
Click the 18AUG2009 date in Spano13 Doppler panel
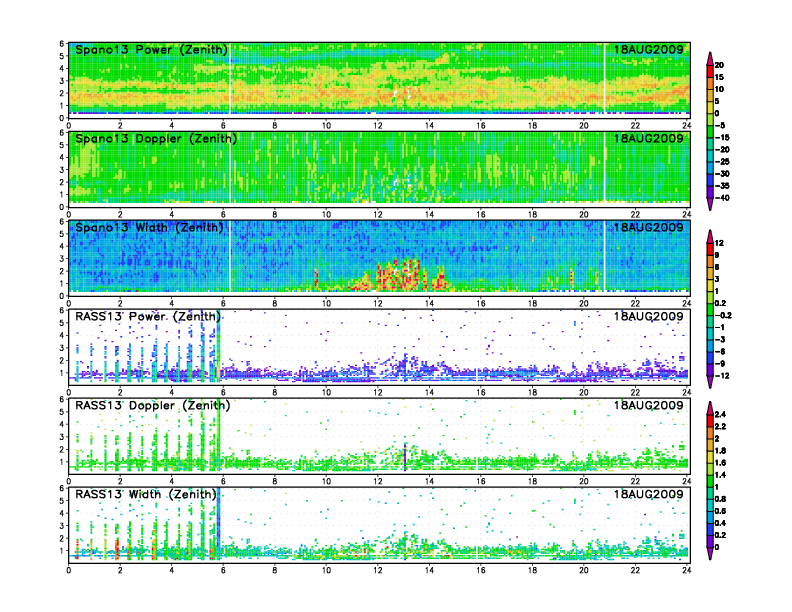coord(649,138)
